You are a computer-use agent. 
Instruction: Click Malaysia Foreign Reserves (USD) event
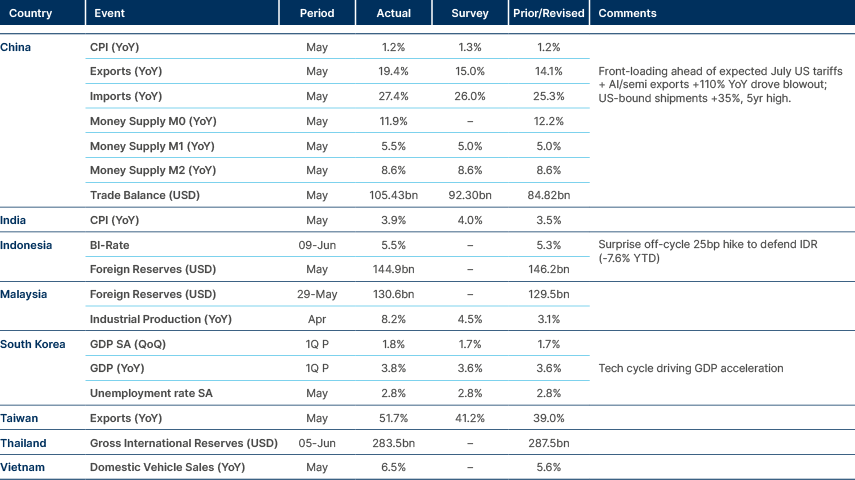point(153,294)
